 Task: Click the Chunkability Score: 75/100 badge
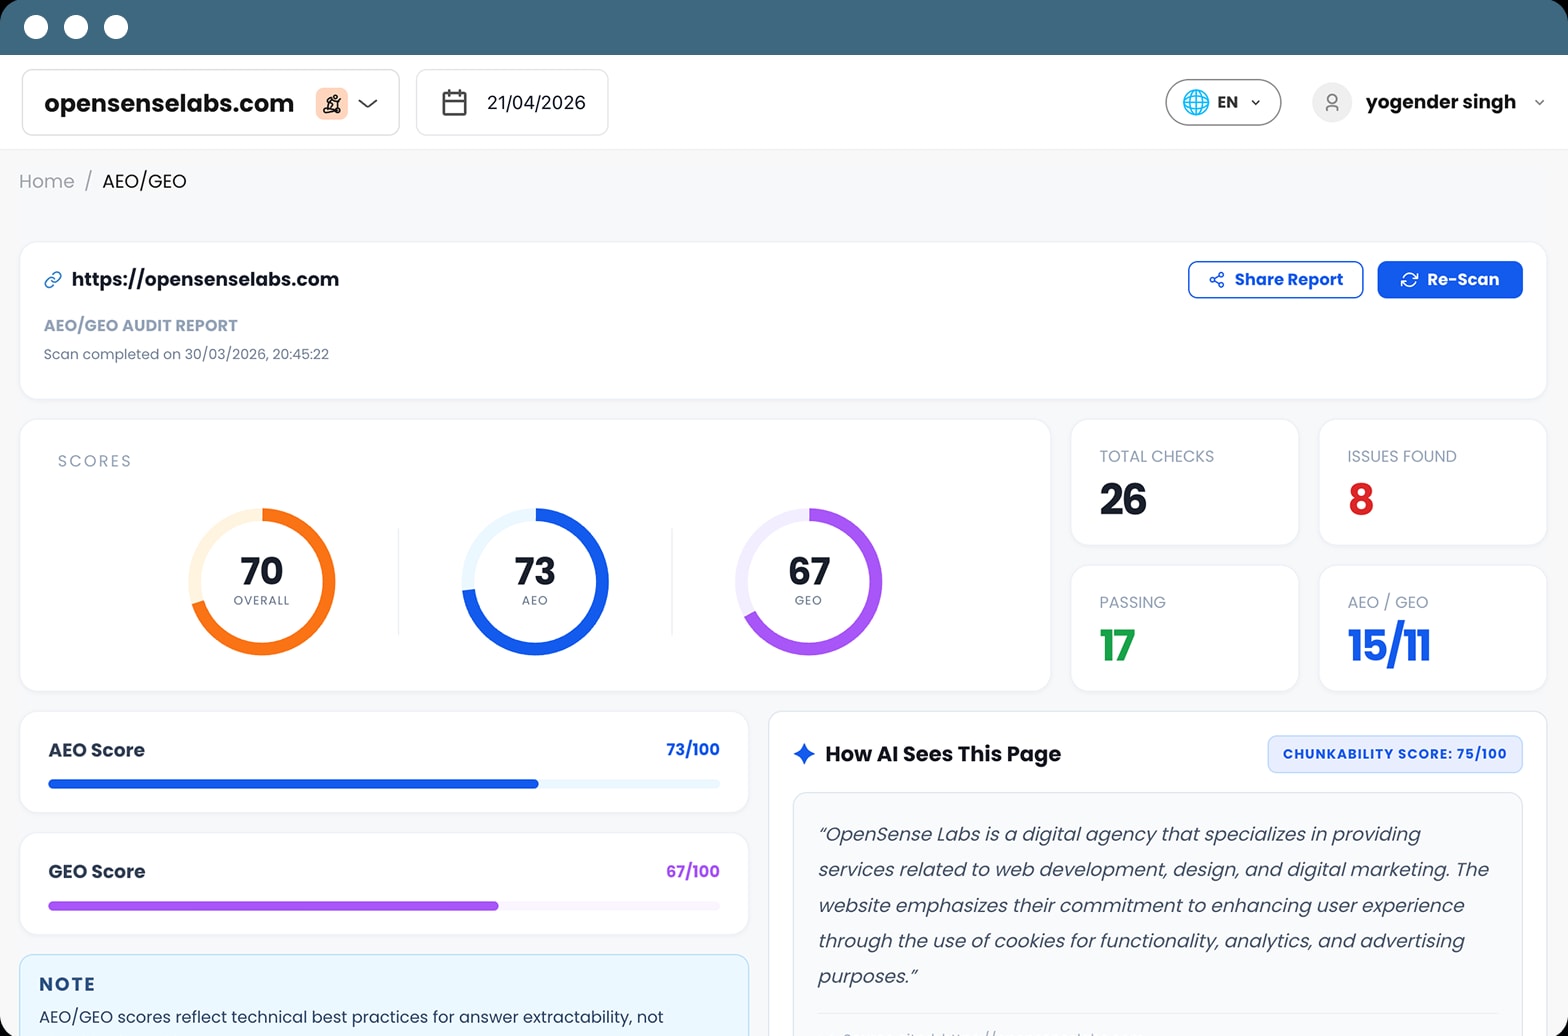[x=1395, y=754]
